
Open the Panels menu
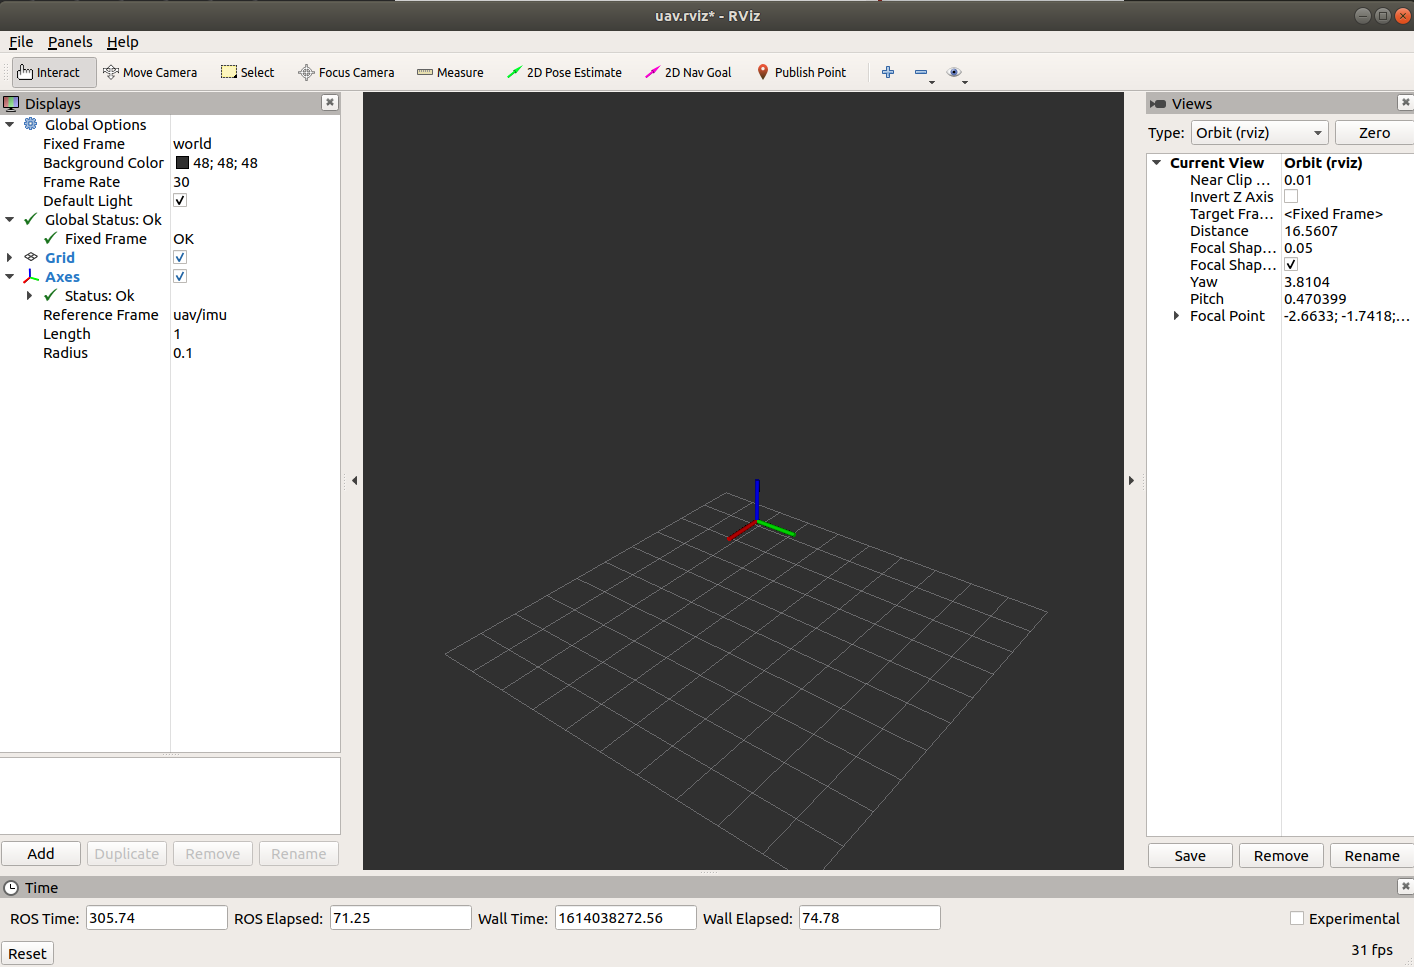70,42
